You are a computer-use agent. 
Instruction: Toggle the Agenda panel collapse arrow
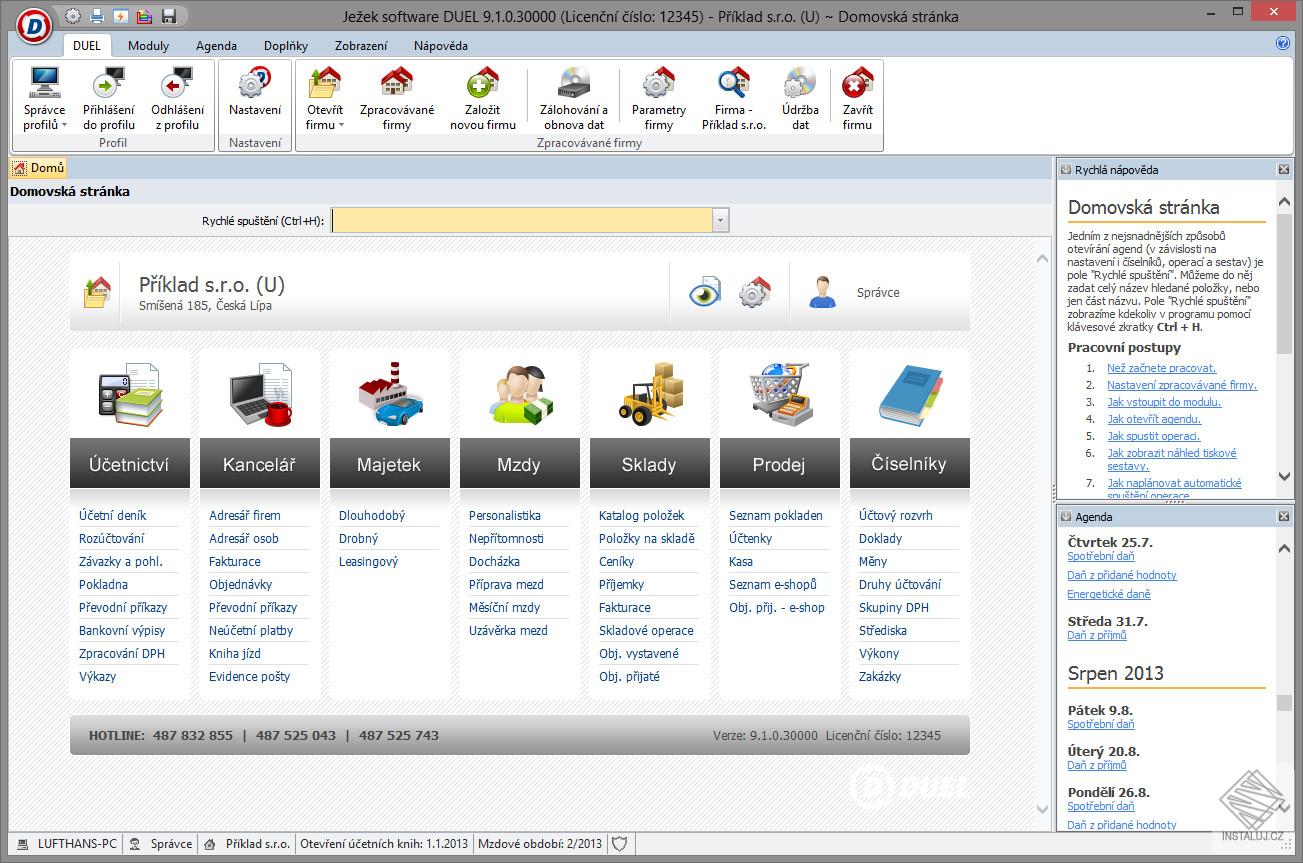pyautogui.click(x=1066, y=517)
